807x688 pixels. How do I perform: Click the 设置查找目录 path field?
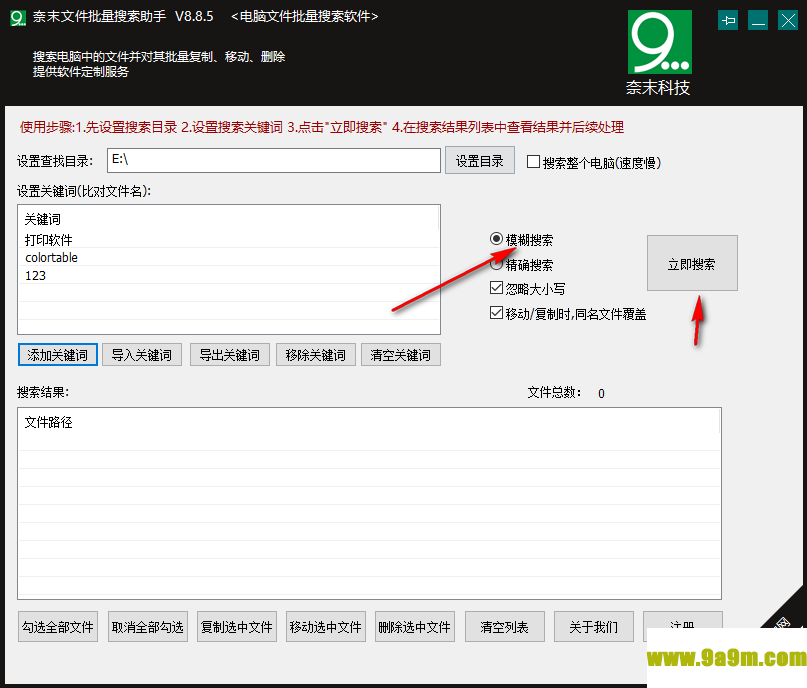click(274, 161)
